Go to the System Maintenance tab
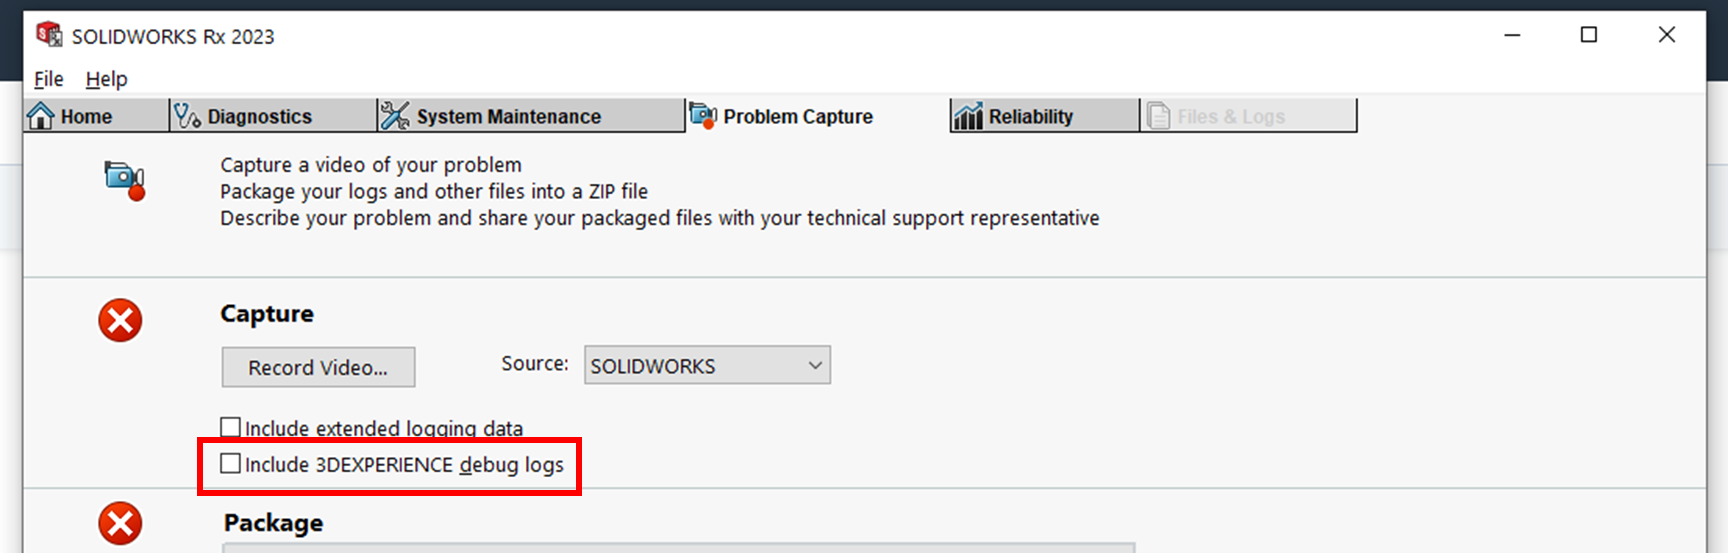Screen dimensions: 1728x553 [x=508, y=116]
